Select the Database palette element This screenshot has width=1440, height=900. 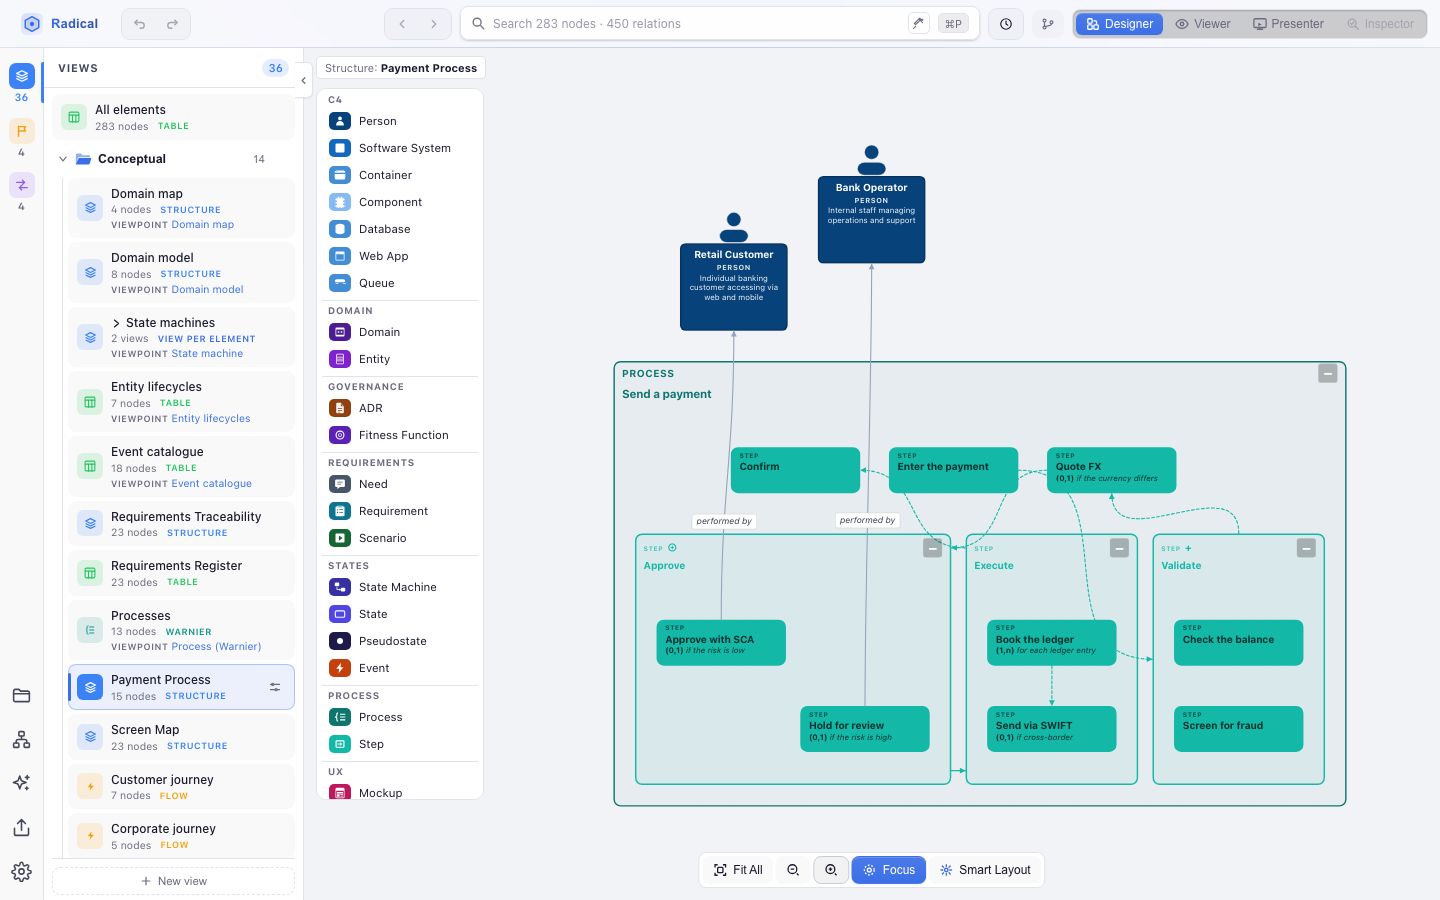coord(400,229)
